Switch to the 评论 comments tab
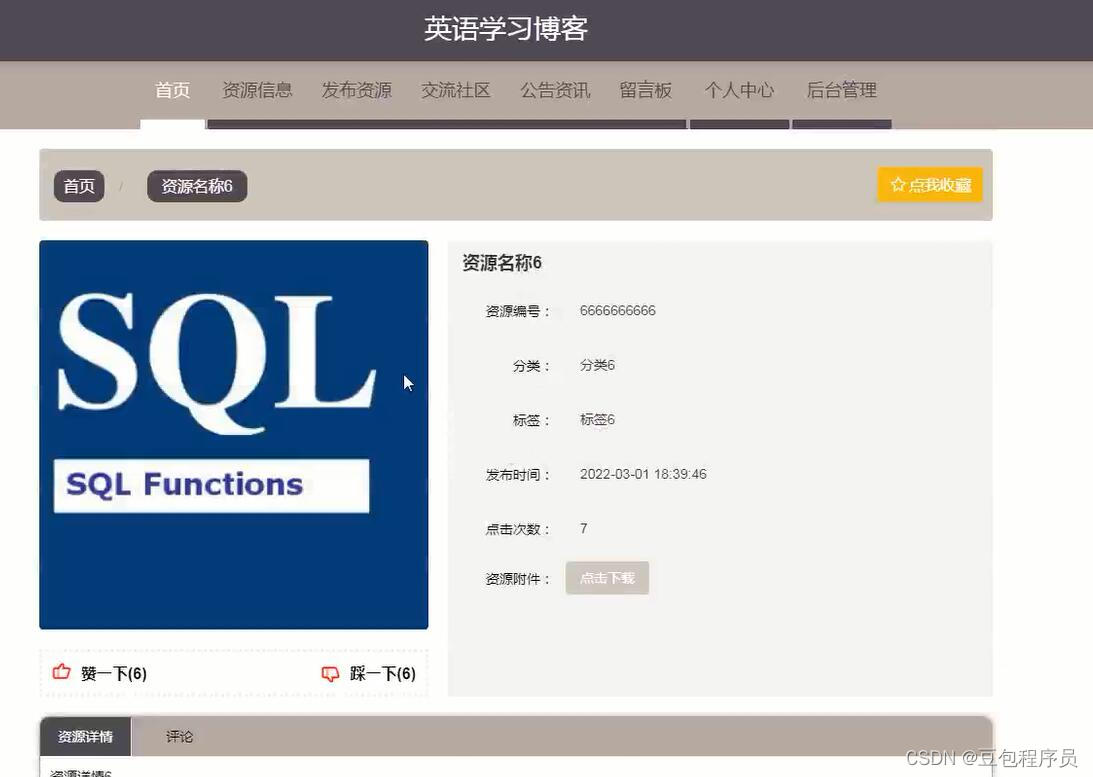Screen dimensions: 1093x777 179,736
